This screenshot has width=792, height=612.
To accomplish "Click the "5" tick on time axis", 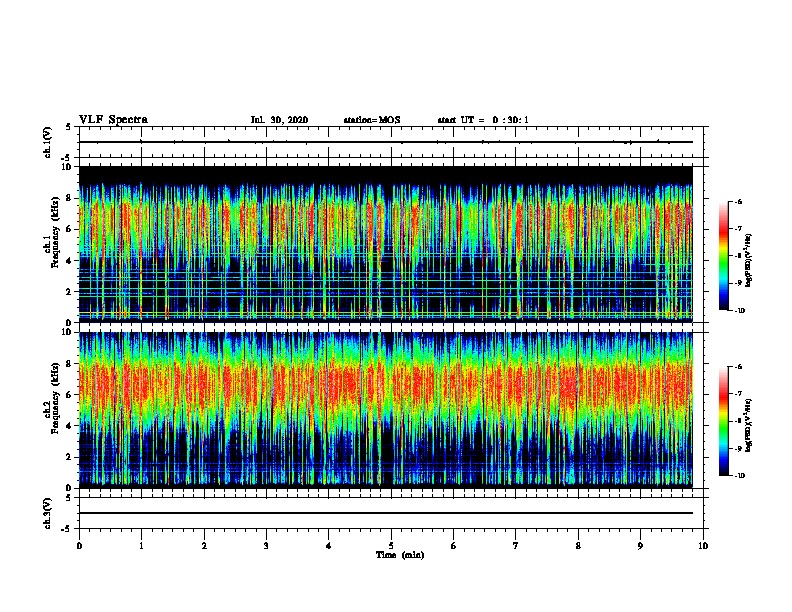I will pos(391,546).
